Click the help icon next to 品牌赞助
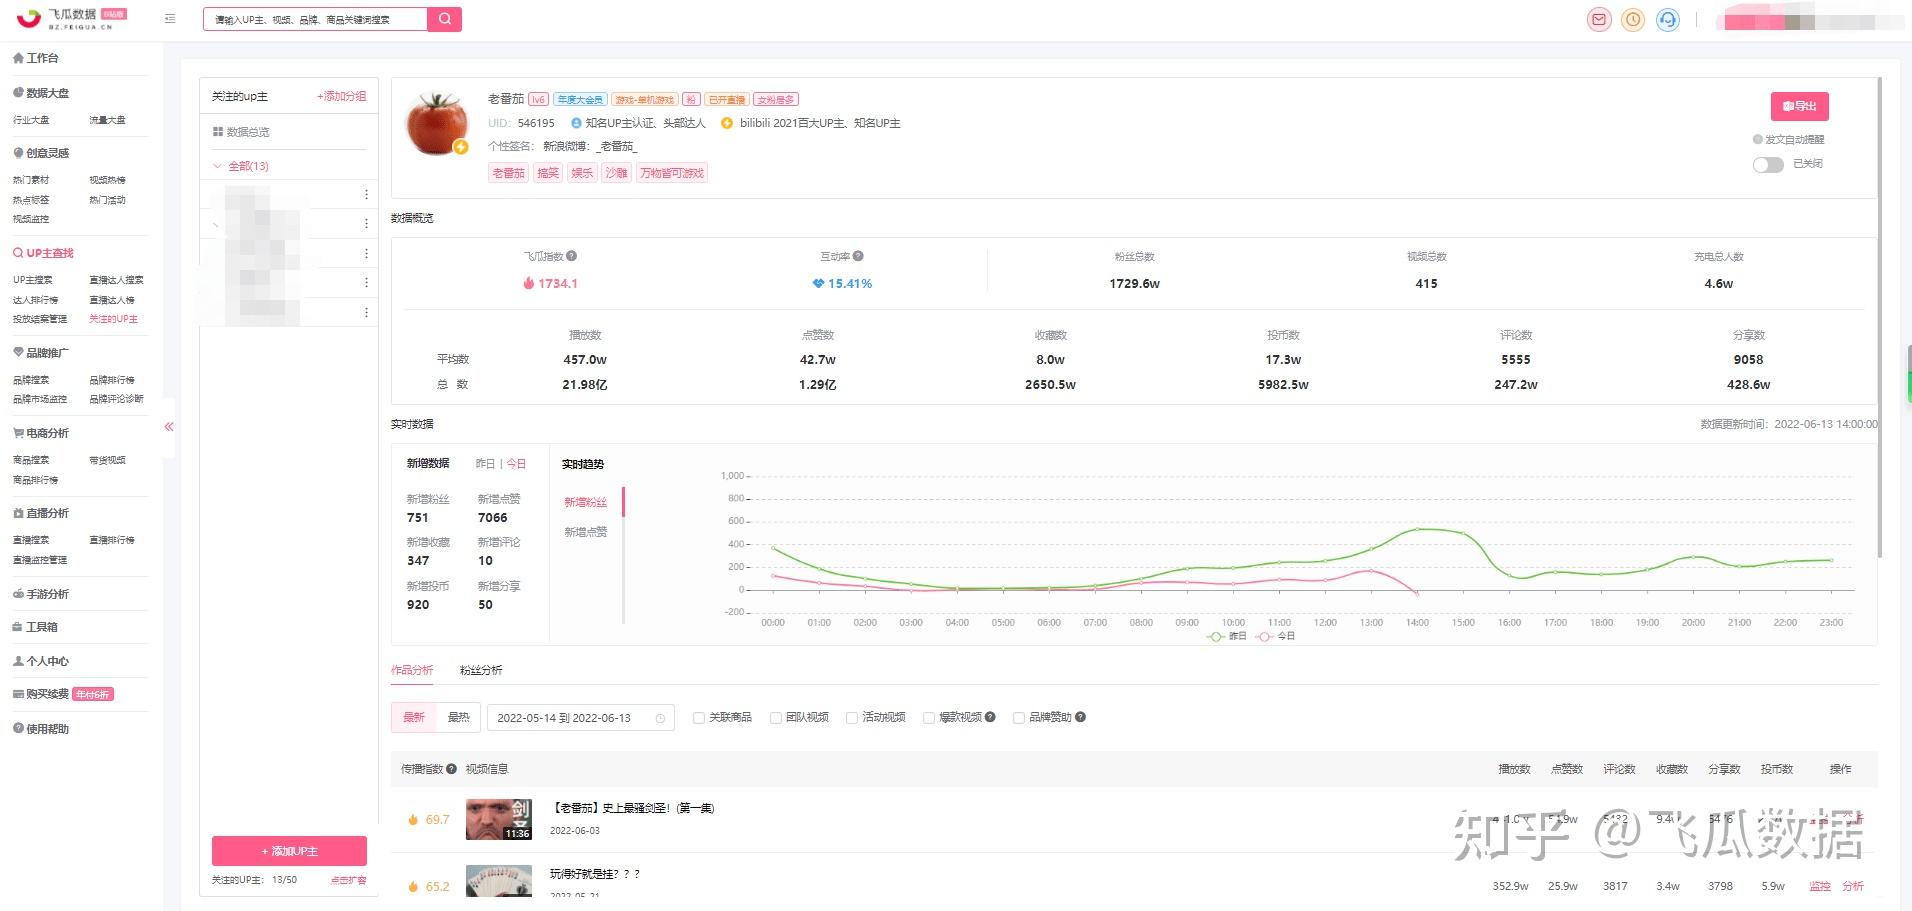 pyautogui.click(x=1080, y=717)
